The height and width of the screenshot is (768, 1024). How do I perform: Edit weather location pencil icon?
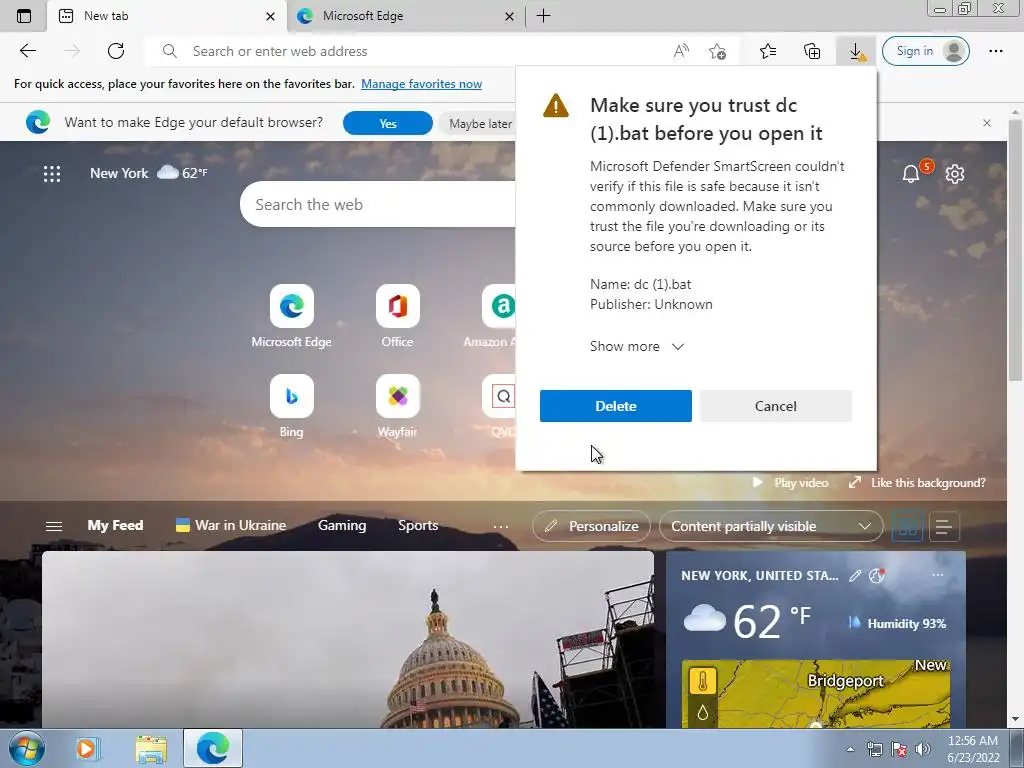pos(855,575)
